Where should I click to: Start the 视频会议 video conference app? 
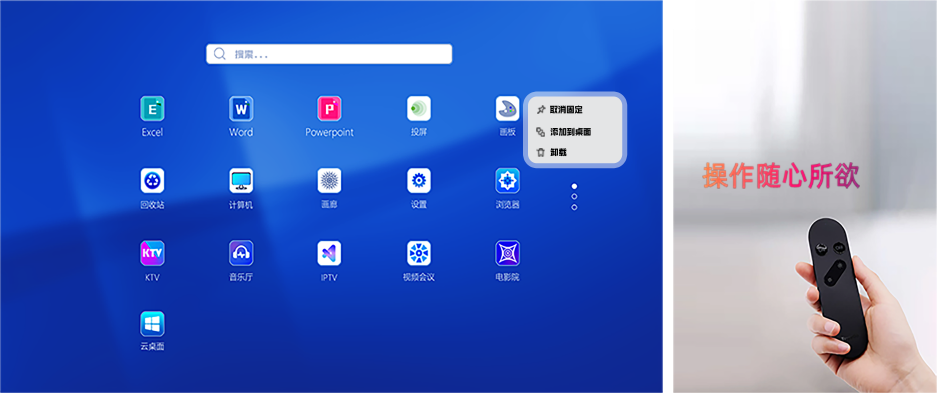[419, 253]
